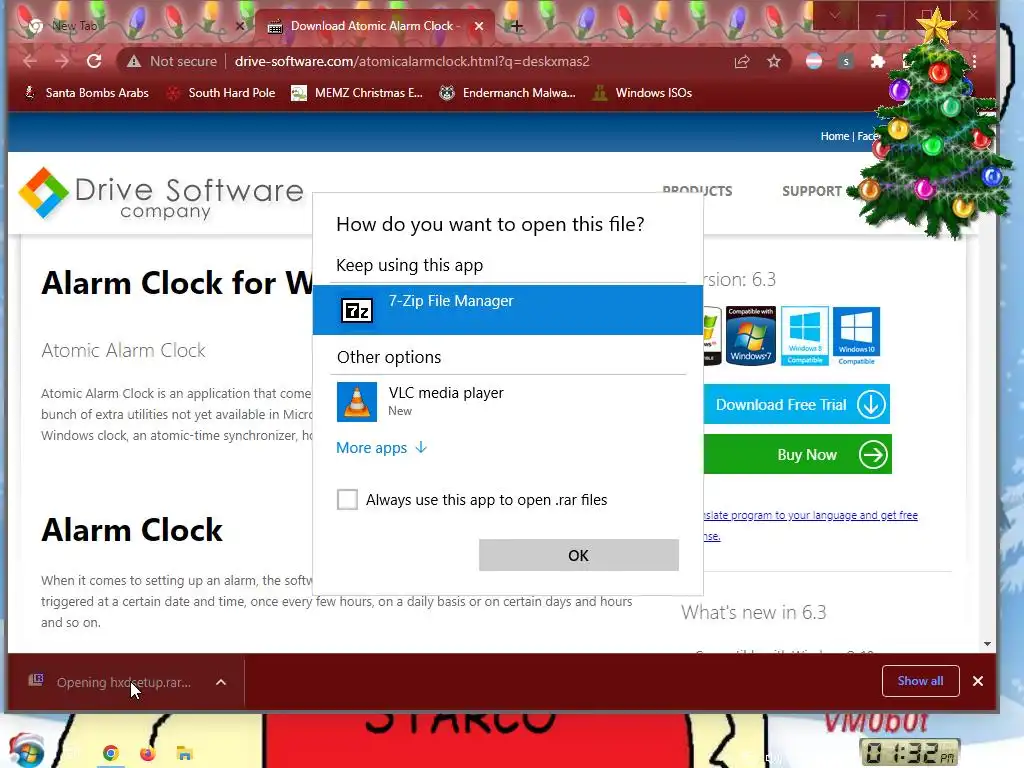Open the flag-colored extension icon
The image size is (1024, 768).
coord(814,61)
